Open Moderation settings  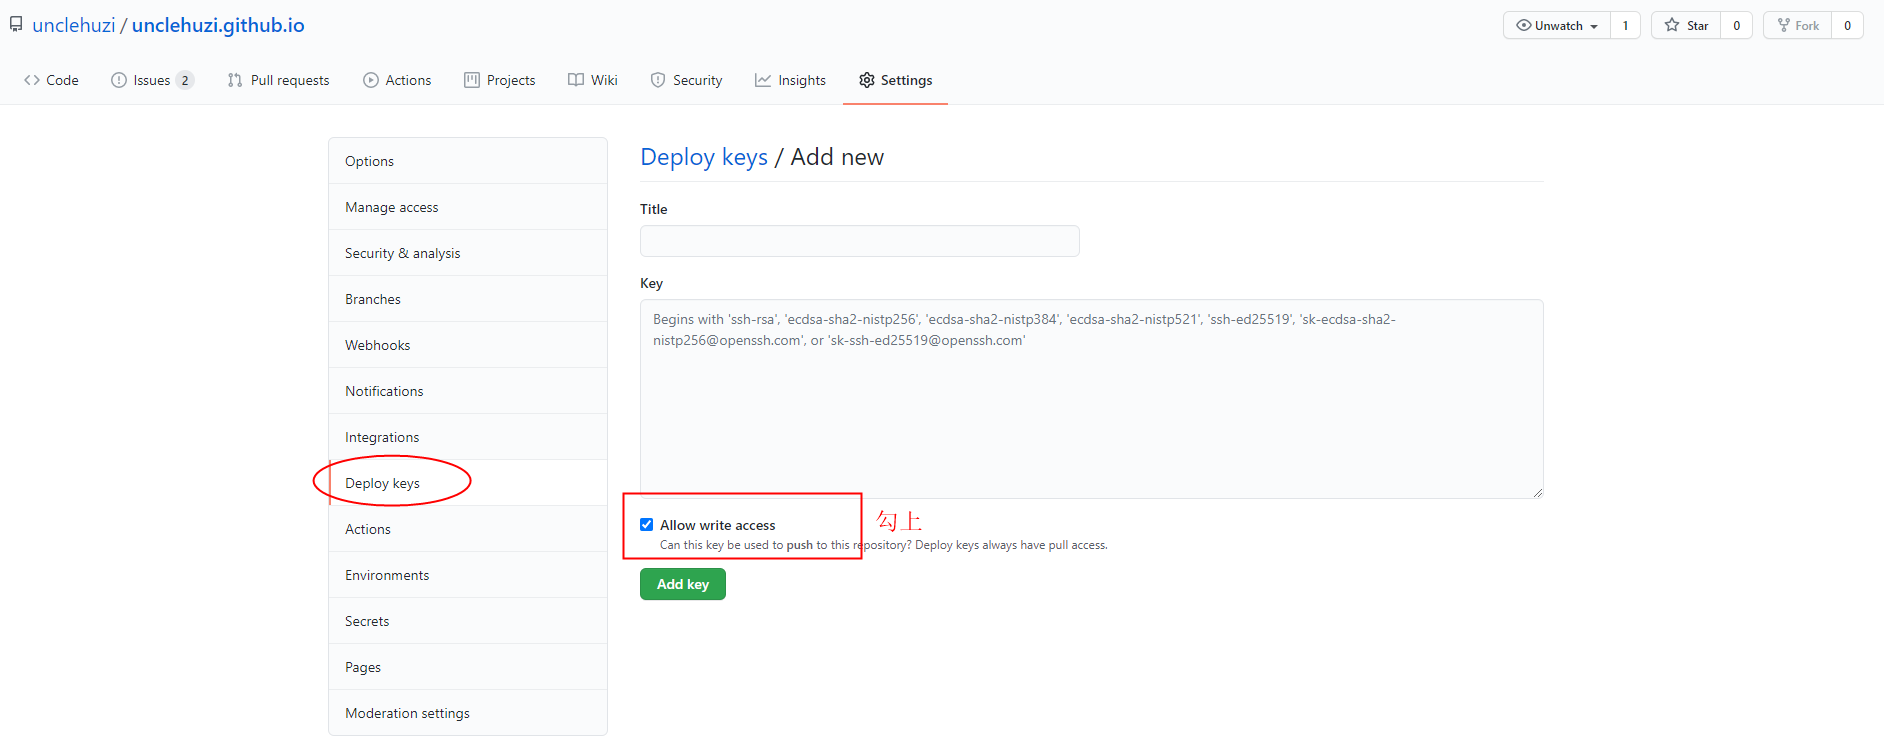point(468,713)
